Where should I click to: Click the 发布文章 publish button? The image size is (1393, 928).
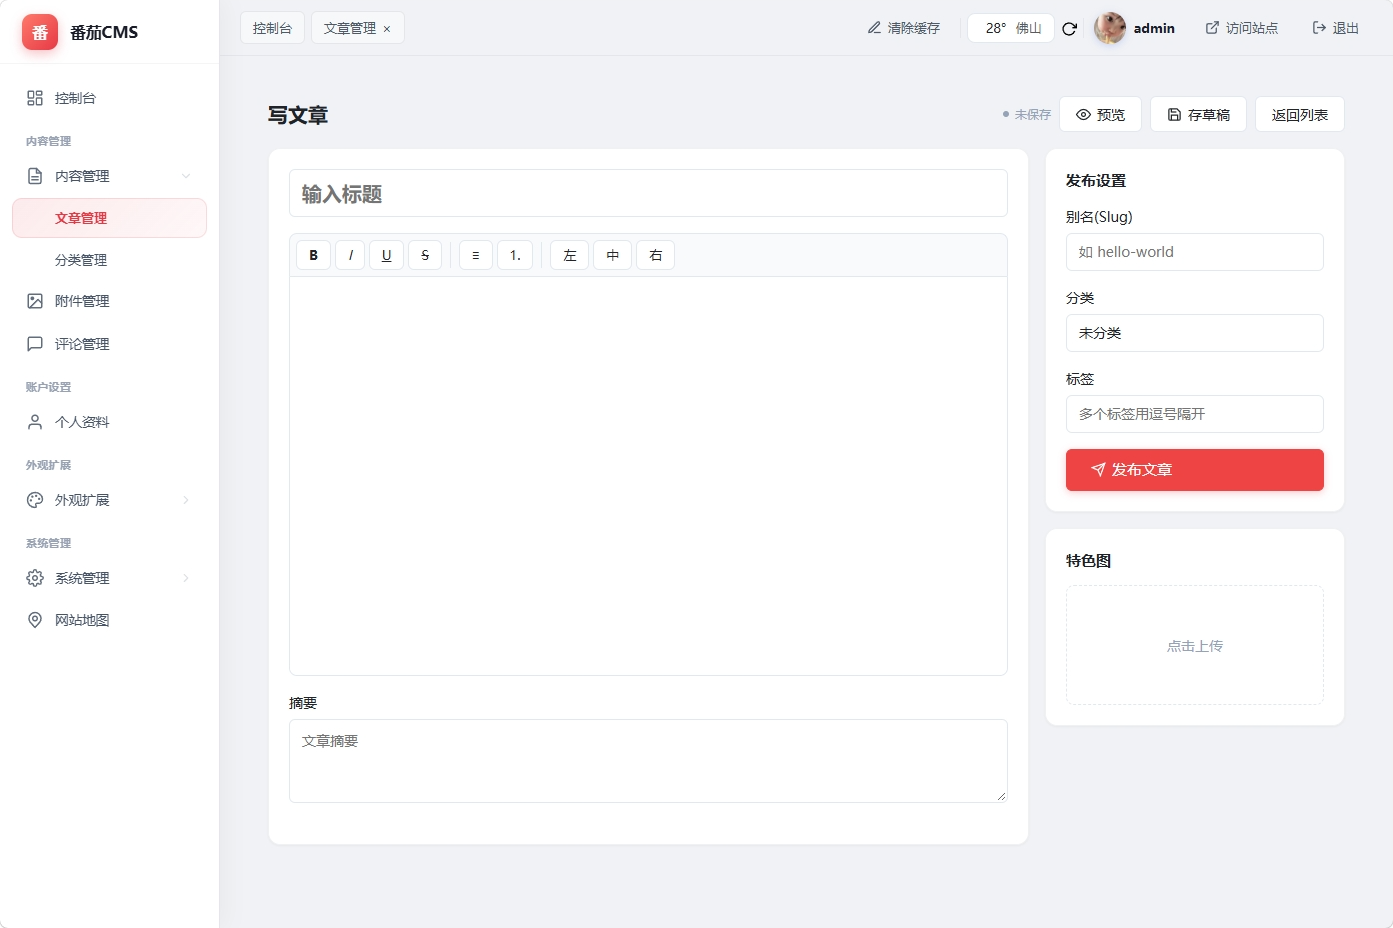[x=1195, y=470]
